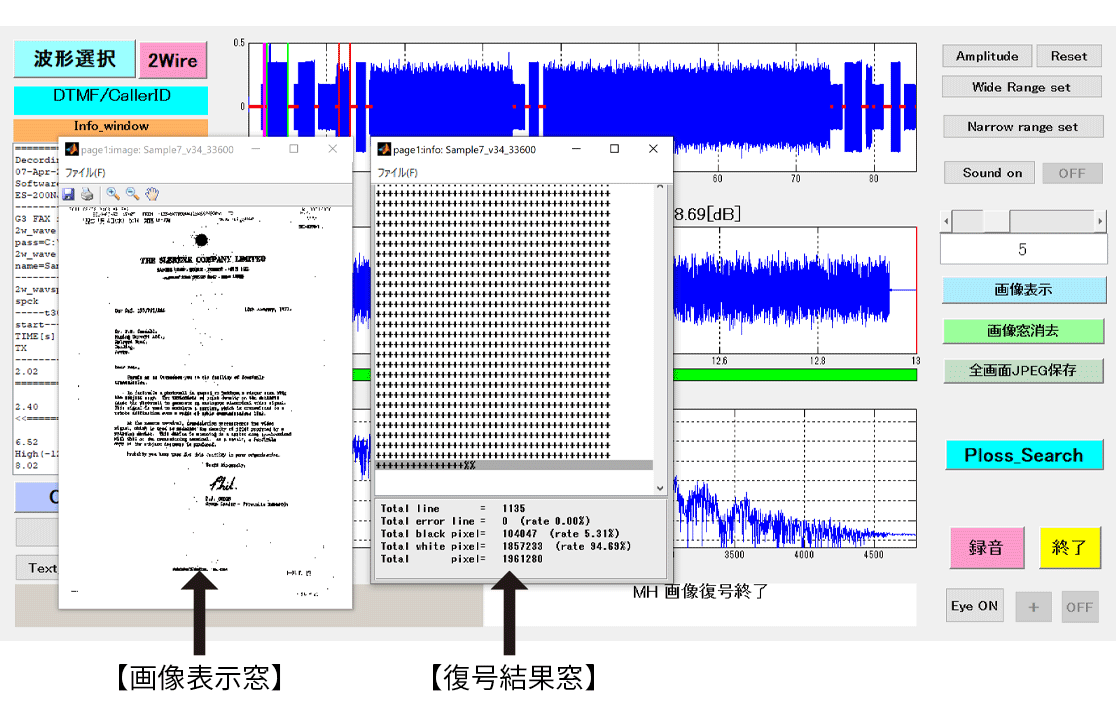This screenshot has height=720, width=1116.
Task: Click 'Total line = 1135' text
Action: (x=453, y=509)
